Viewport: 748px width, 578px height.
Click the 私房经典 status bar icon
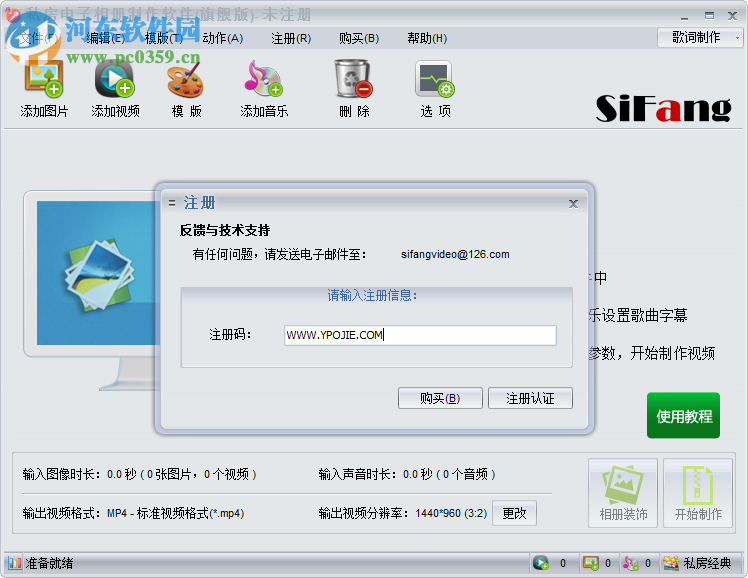[x=671, y=563]
